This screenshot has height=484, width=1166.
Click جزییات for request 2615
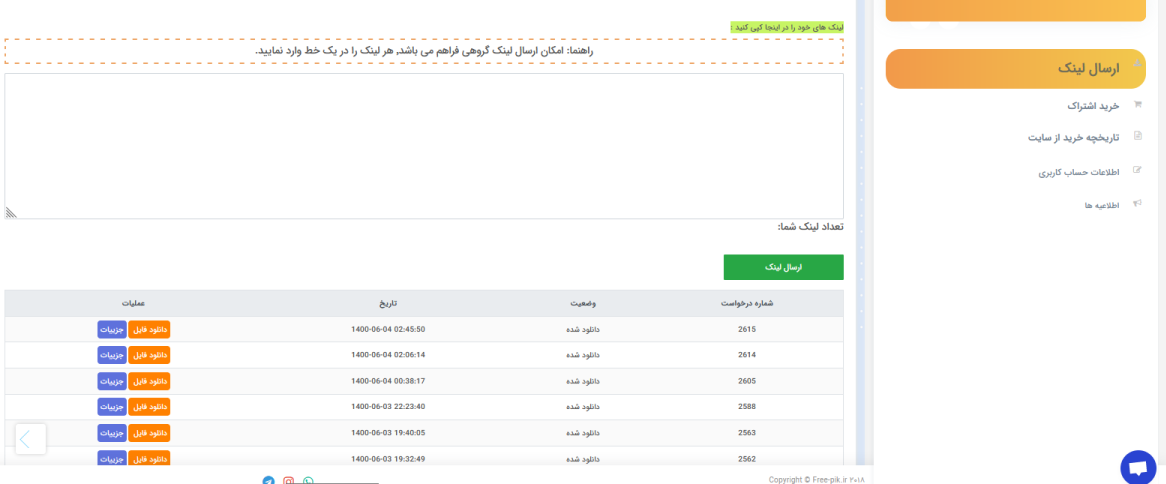pyautogui.click(x=112, y=329)
